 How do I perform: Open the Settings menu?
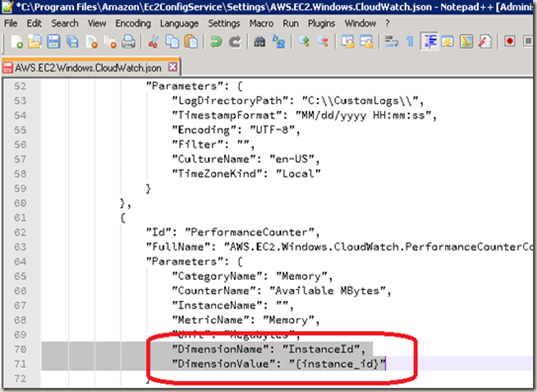[224, 23]
